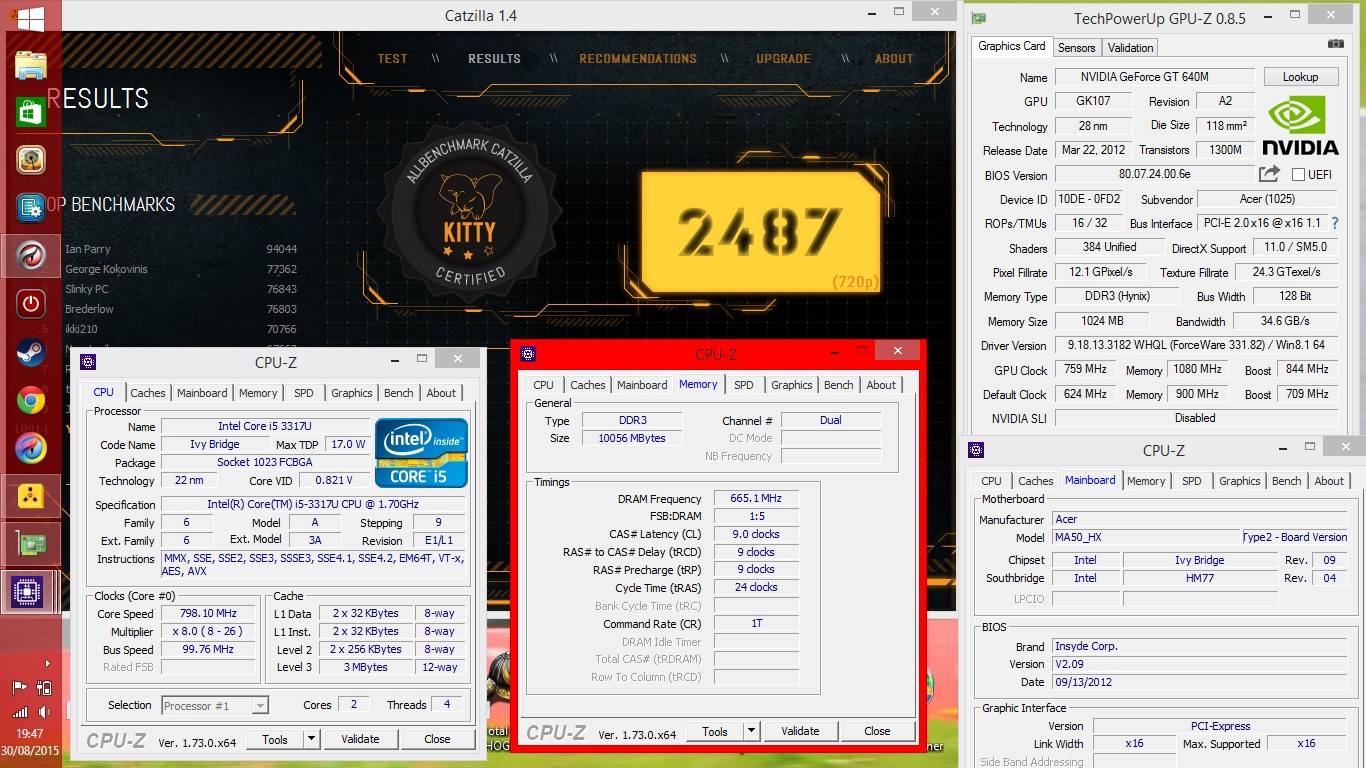Open the yellow Catzilla taskbar icon

click(x=30, y=497)
